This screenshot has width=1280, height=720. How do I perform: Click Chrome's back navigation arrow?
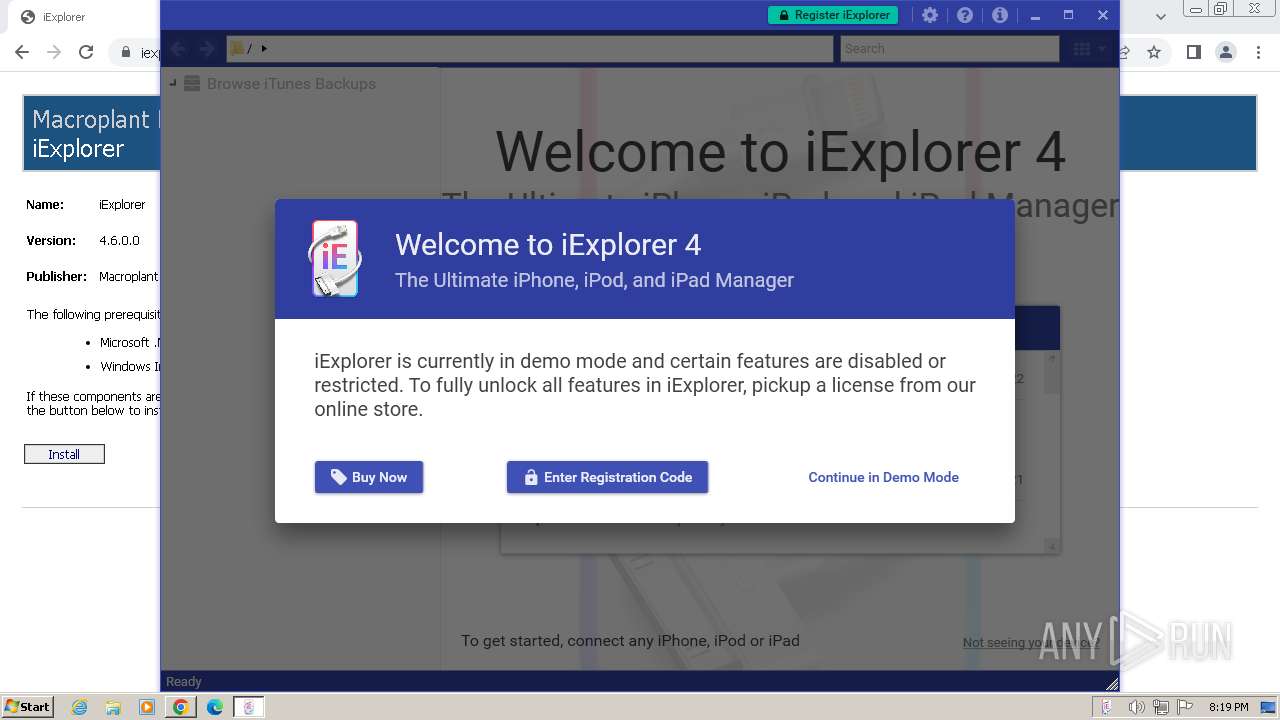coord(22,52)
